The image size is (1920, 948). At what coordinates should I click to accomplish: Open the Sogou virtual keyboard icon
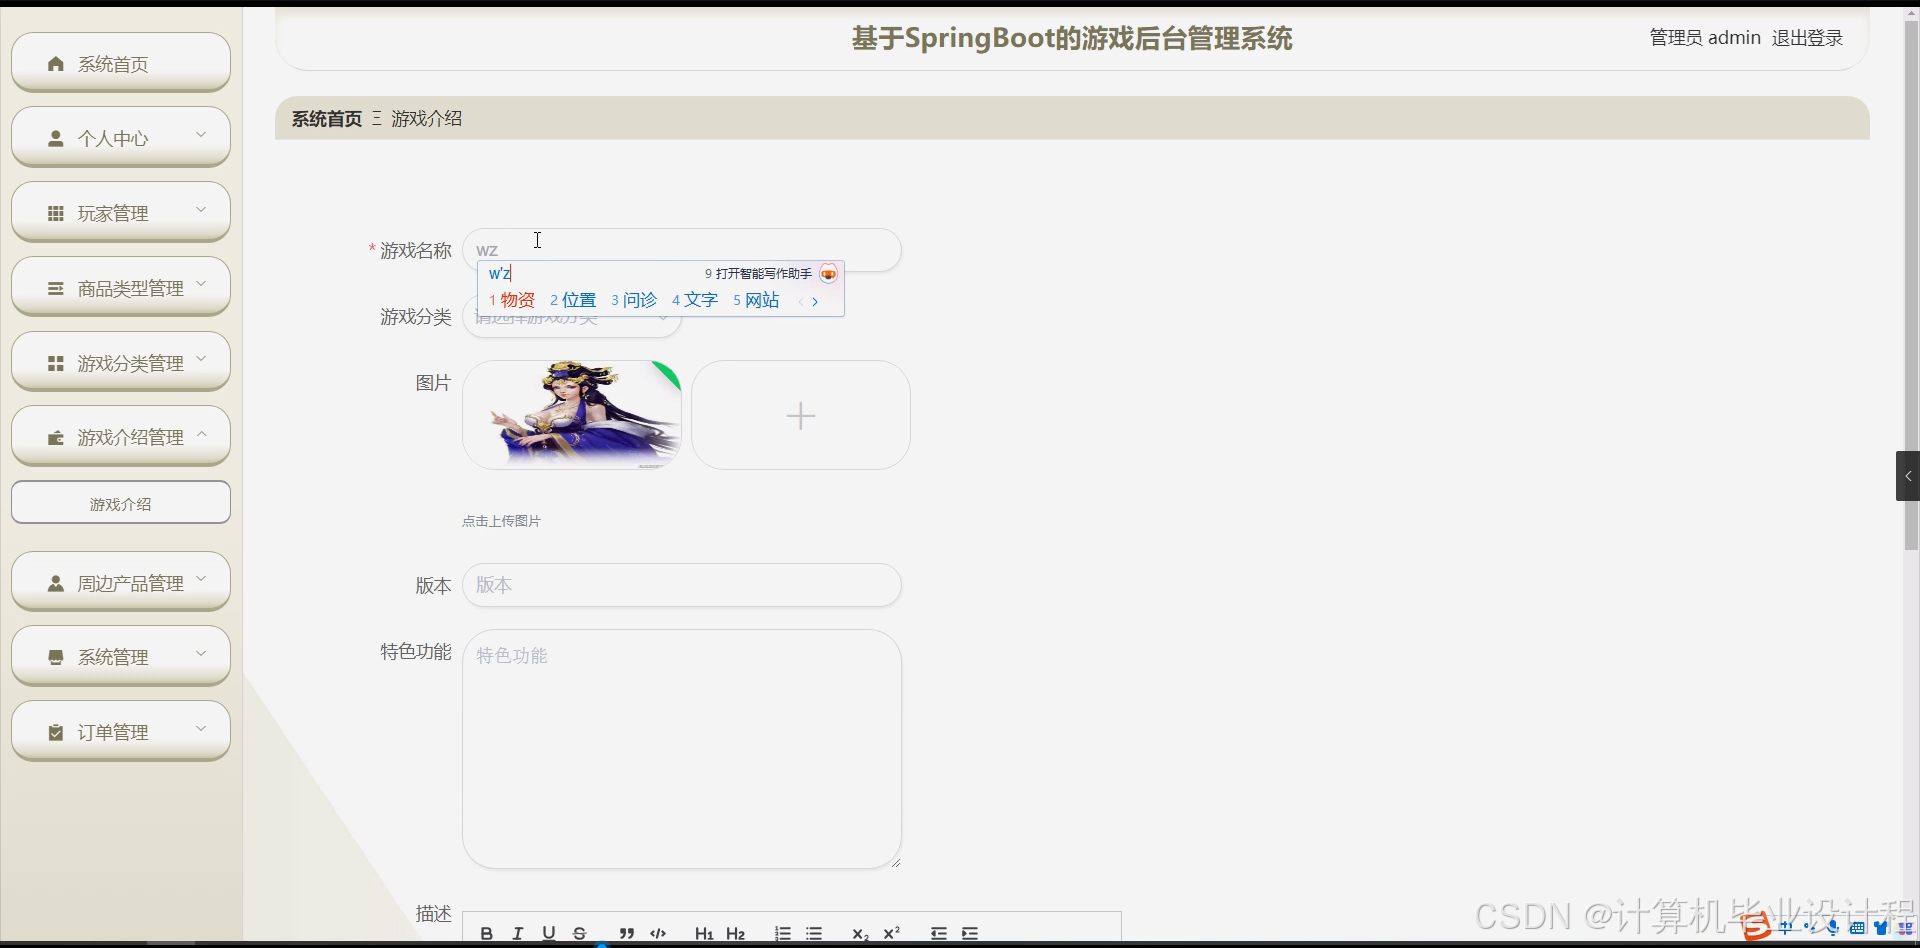pos(1857,928)
